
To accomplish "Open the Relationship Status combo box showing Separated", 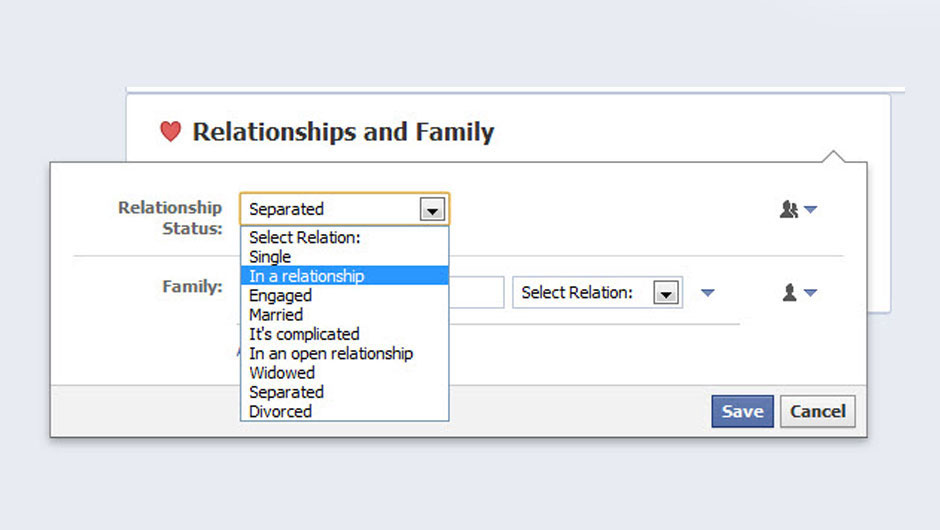I will click(344, 209).
